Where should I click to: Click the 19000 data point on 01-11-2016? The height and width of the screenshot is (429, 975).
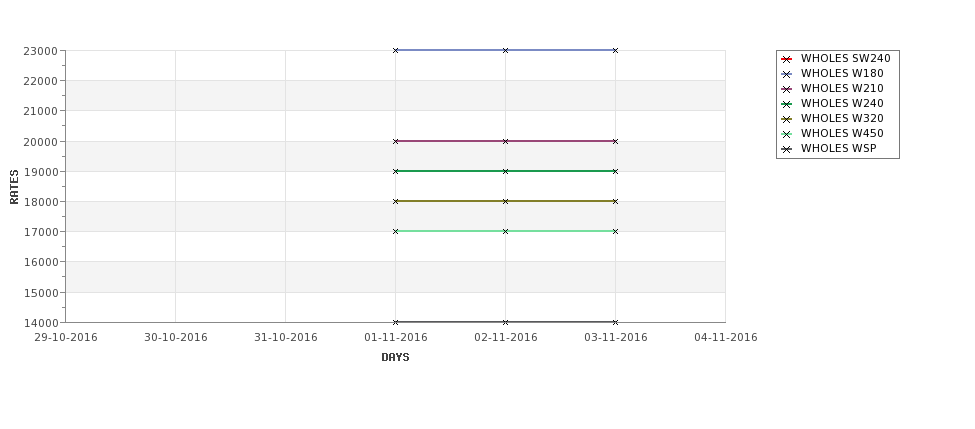coord(396,171)
